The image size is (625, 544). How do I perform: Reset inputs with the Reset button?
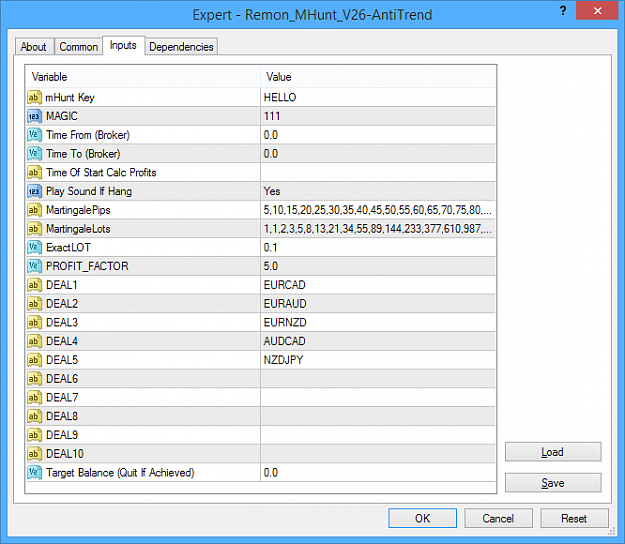pyautogui.click(x=574, y=518)
